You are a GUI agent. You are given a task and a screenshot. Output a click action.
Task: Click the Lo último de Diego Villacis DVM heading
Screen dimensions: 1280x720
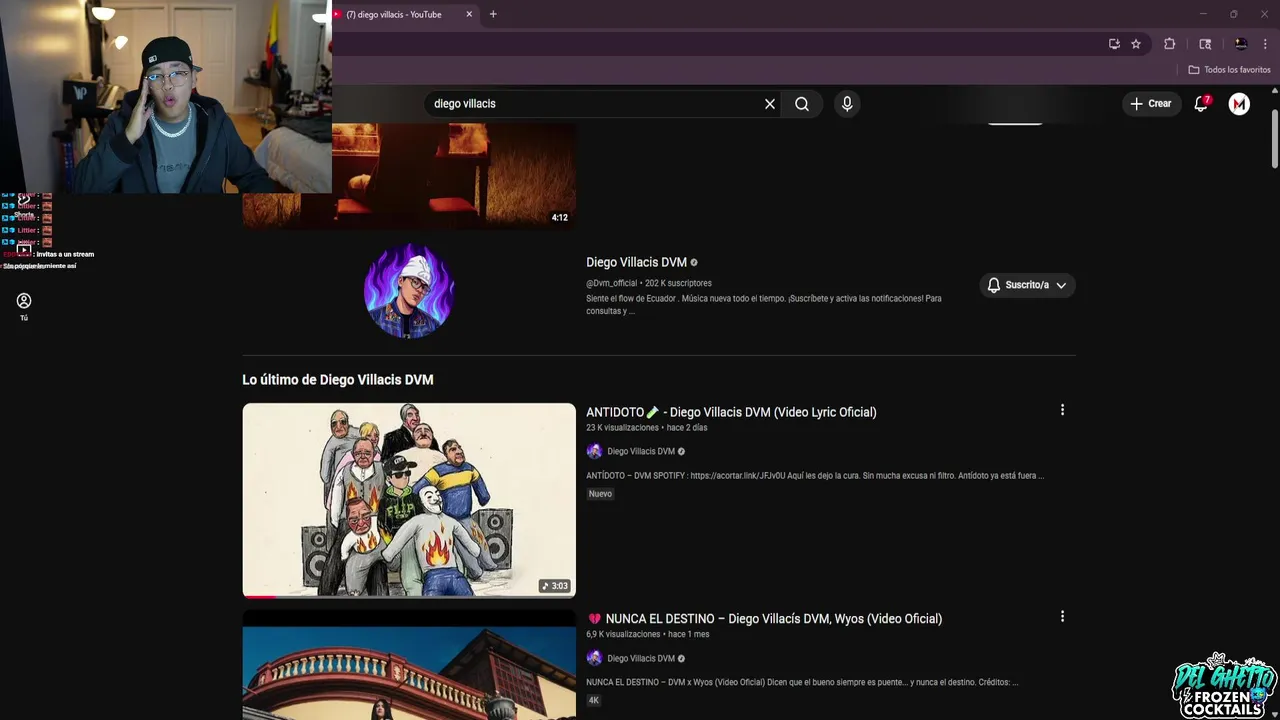pos(338,380)
